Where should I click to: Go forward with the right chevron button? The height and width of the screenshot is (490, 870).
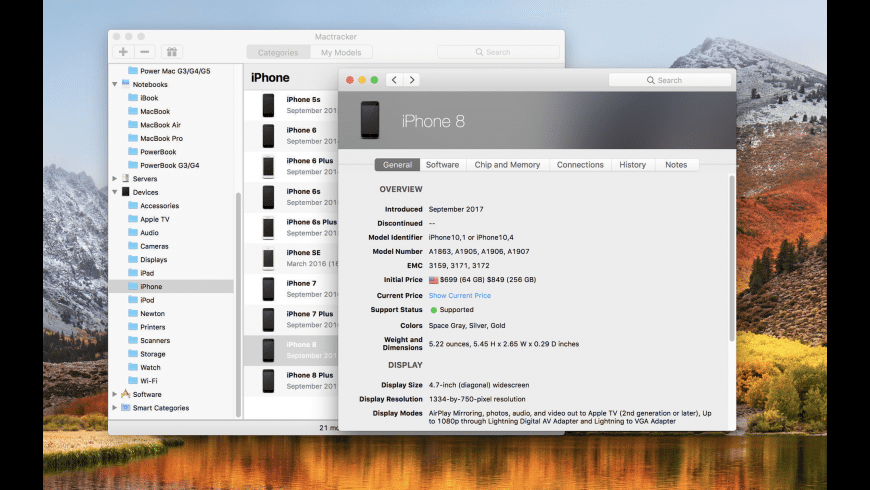pos(412,80)
